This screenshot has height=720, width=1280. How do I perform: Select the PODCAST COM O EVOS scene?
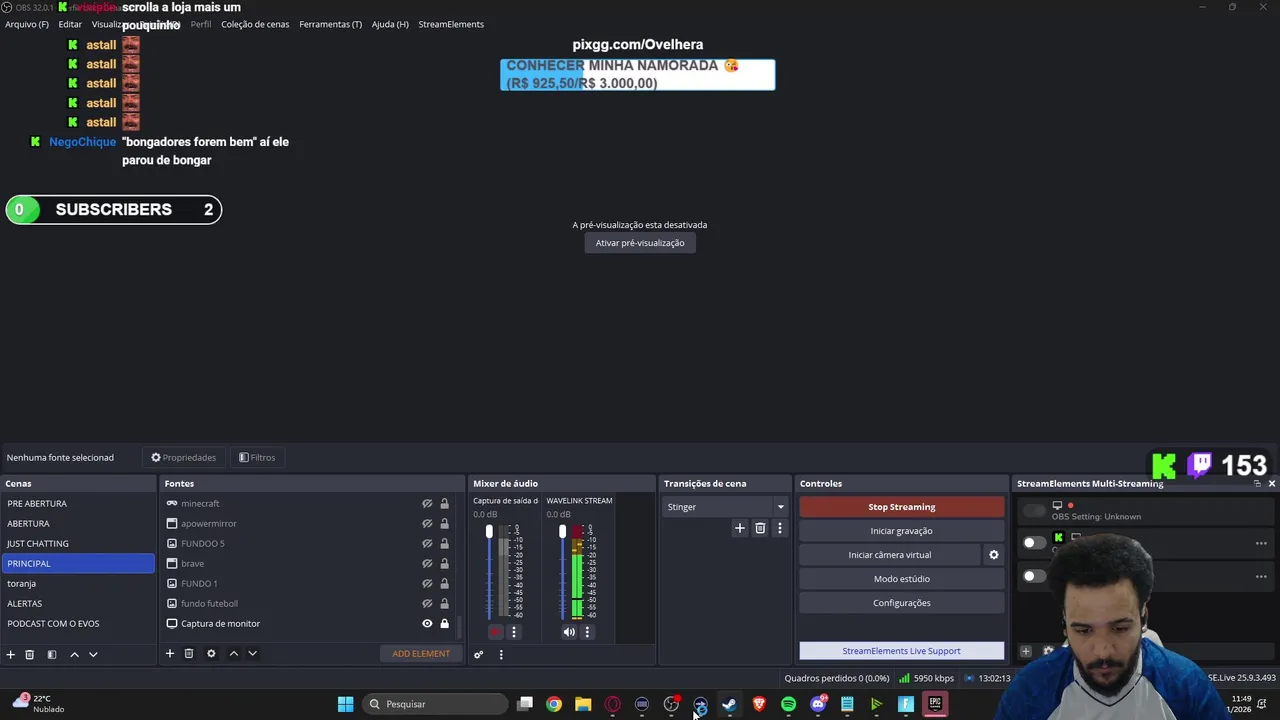pos(78,624)
